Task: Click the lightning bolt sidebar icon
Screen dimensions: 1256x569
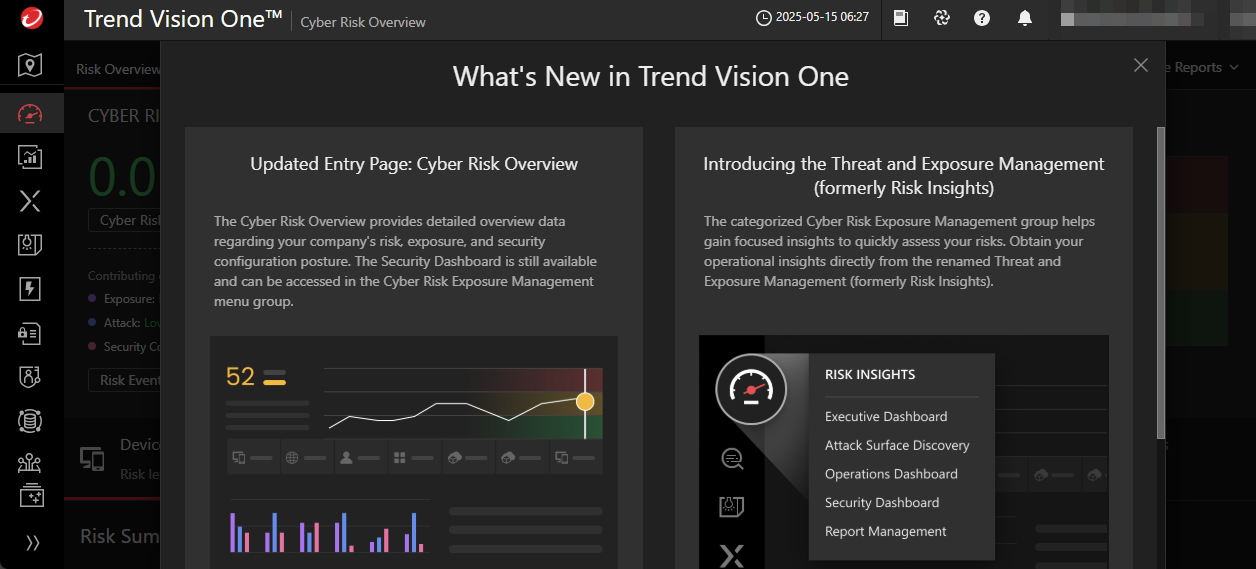Action: [x=30, y=289]
